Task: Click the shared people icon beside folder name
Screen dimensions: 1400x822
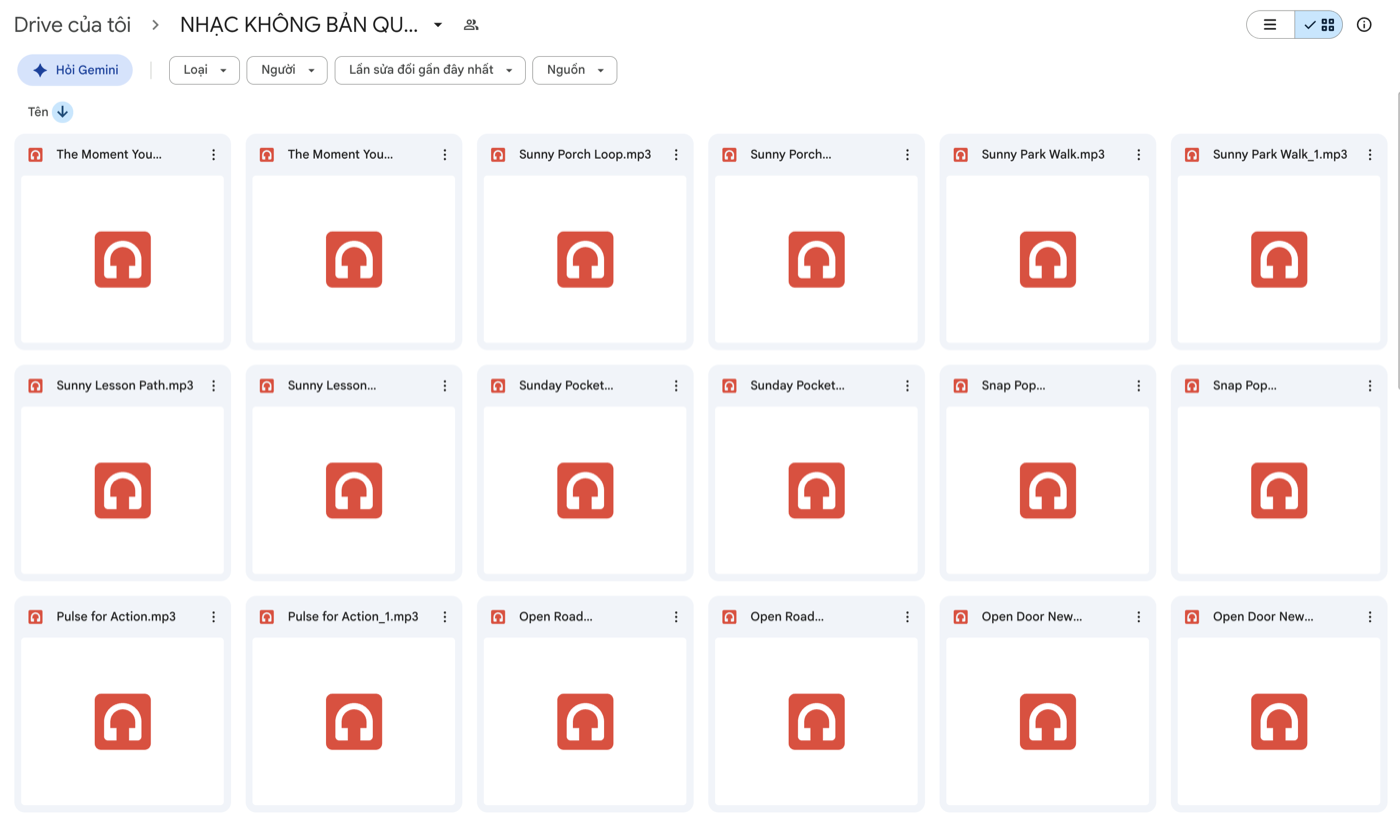Action: [471, 25]
